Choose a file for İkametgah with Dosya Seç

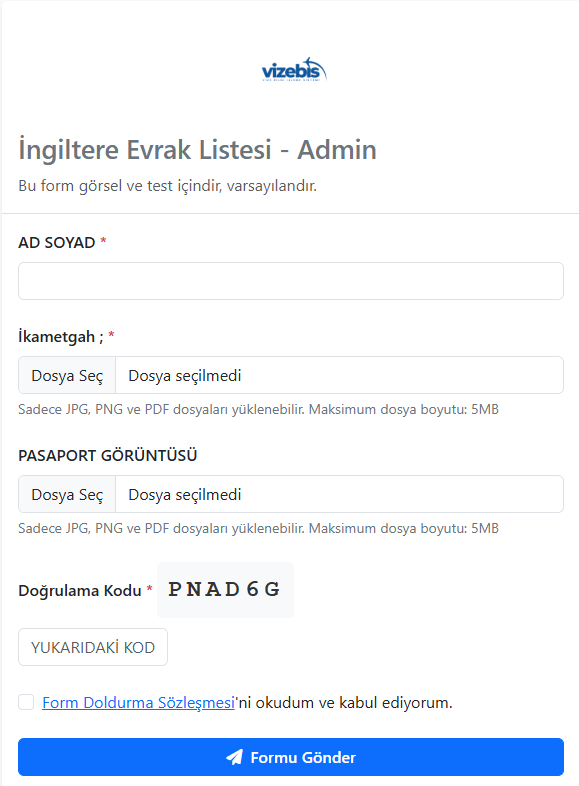point(67,375)
